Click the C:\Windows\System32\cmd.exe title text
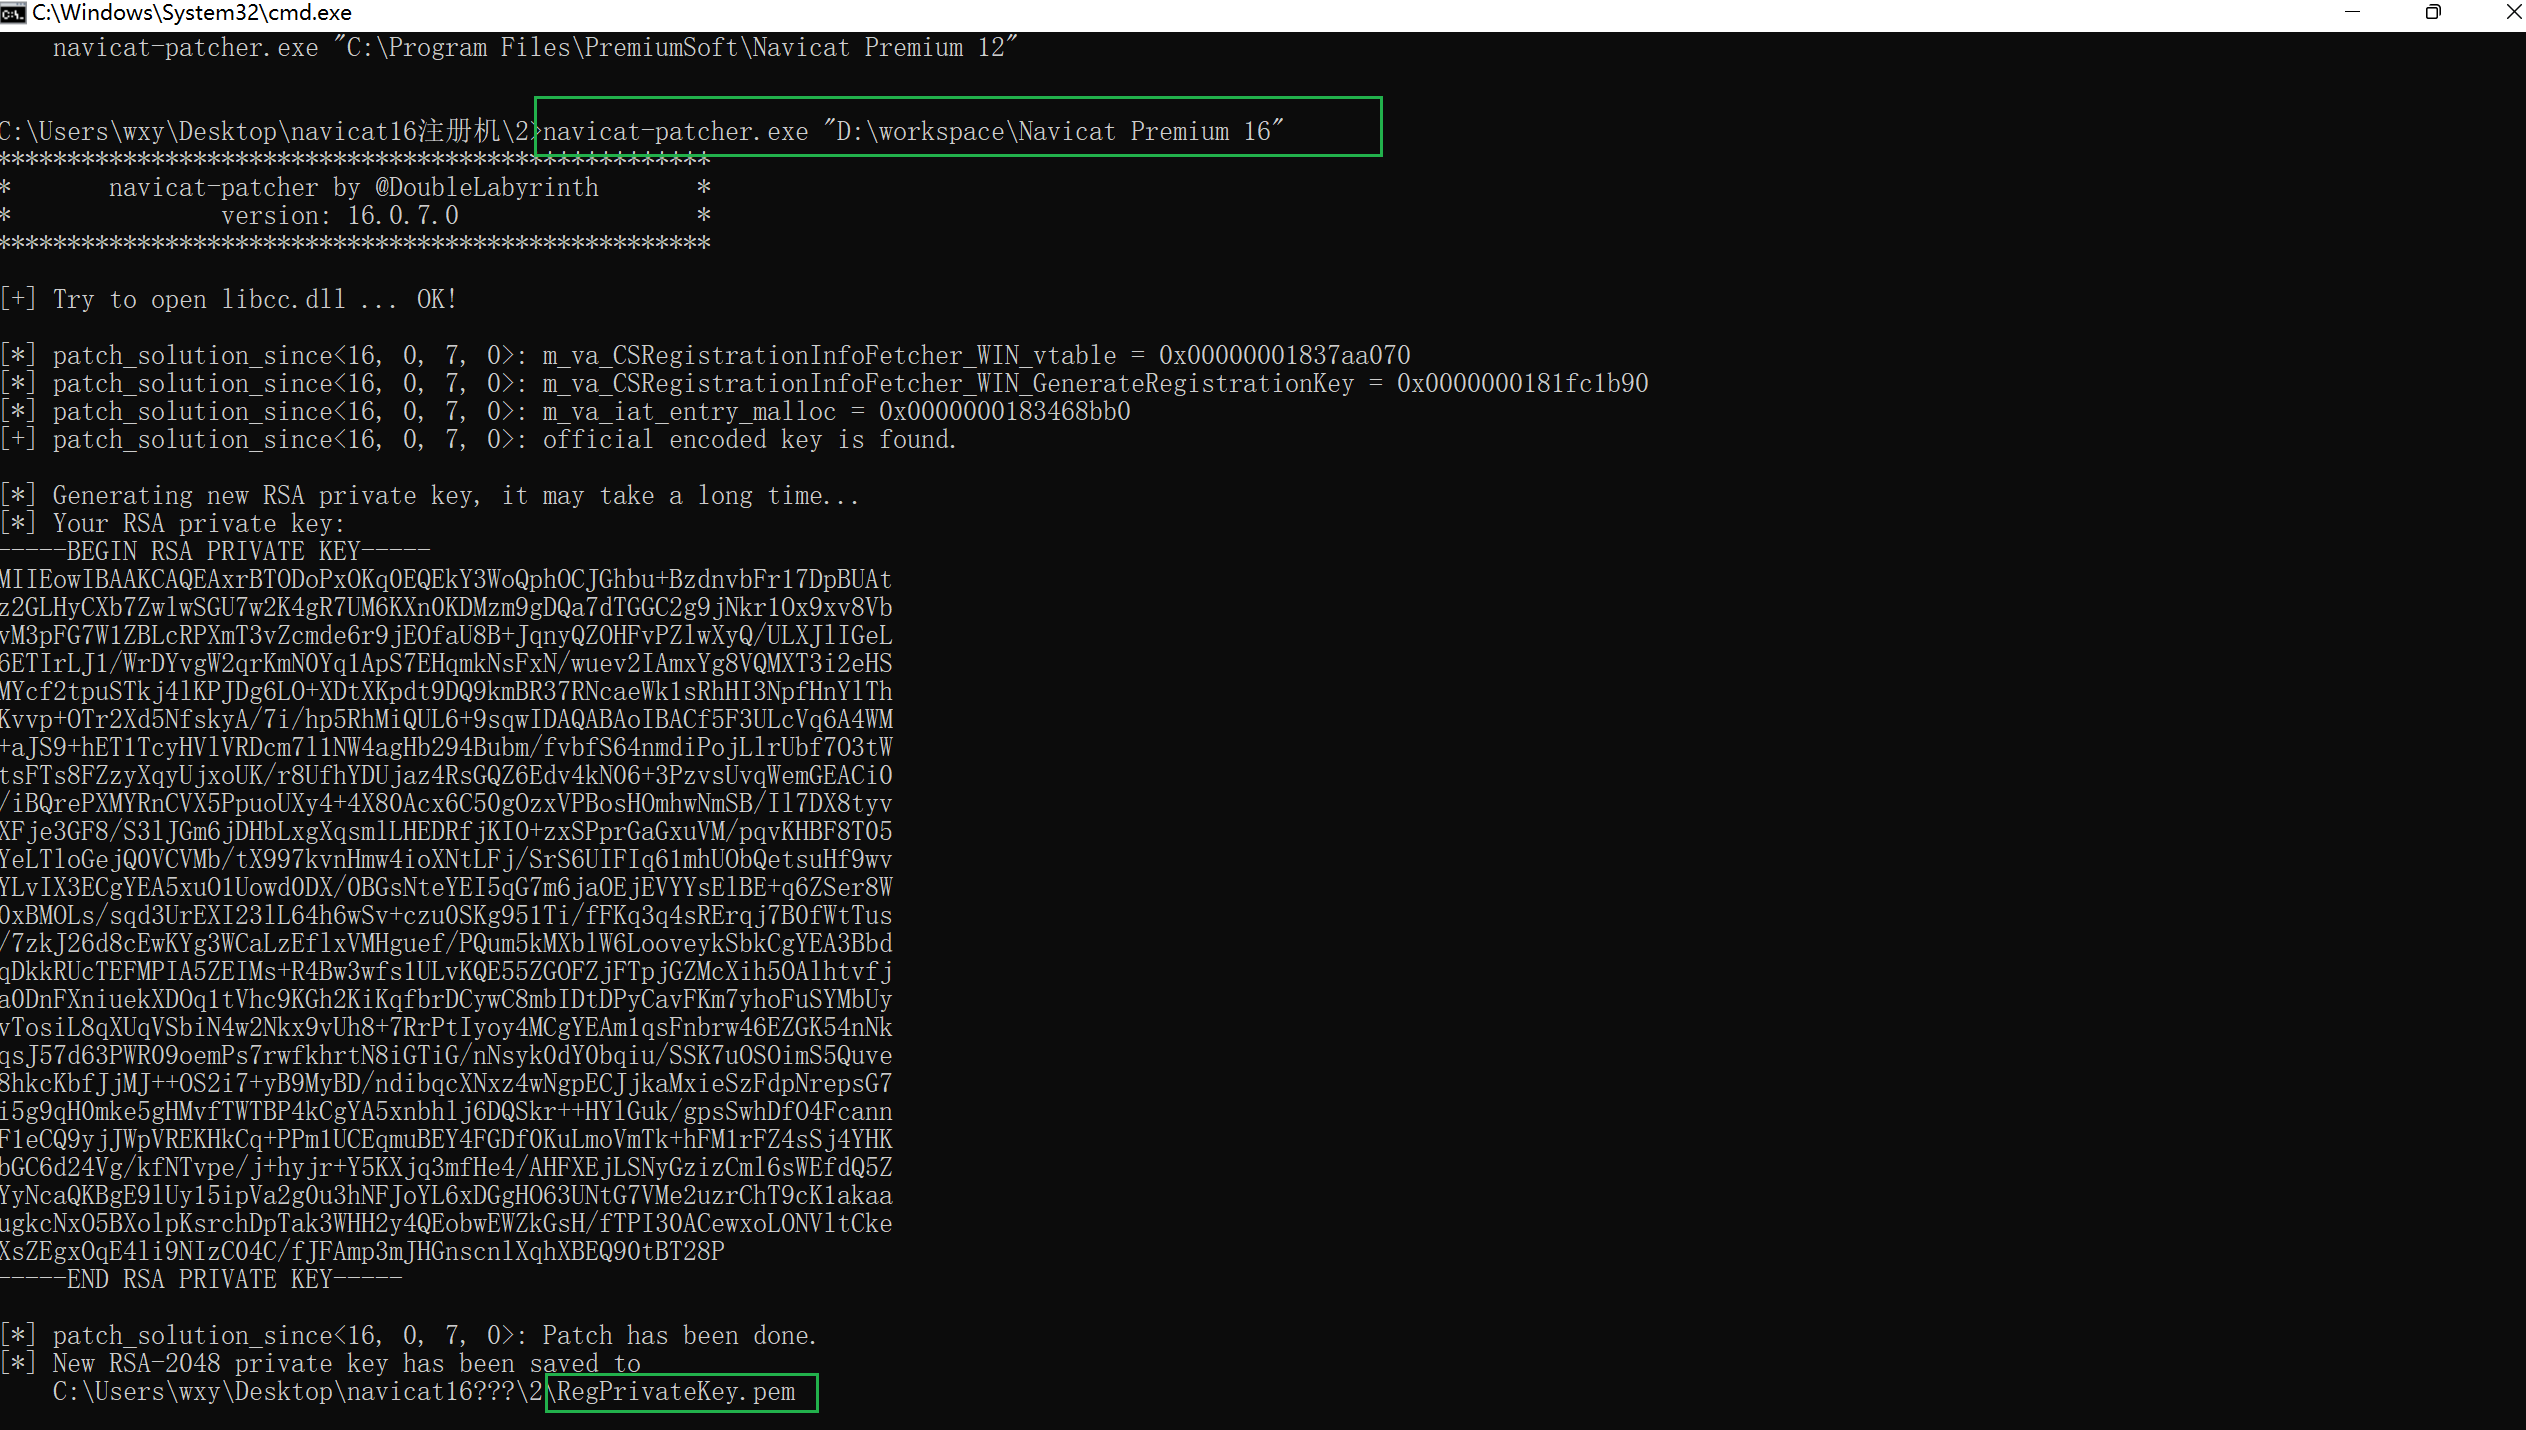Image resolution: width=2526 pixels, height=1430 pixels. point(192,13)
